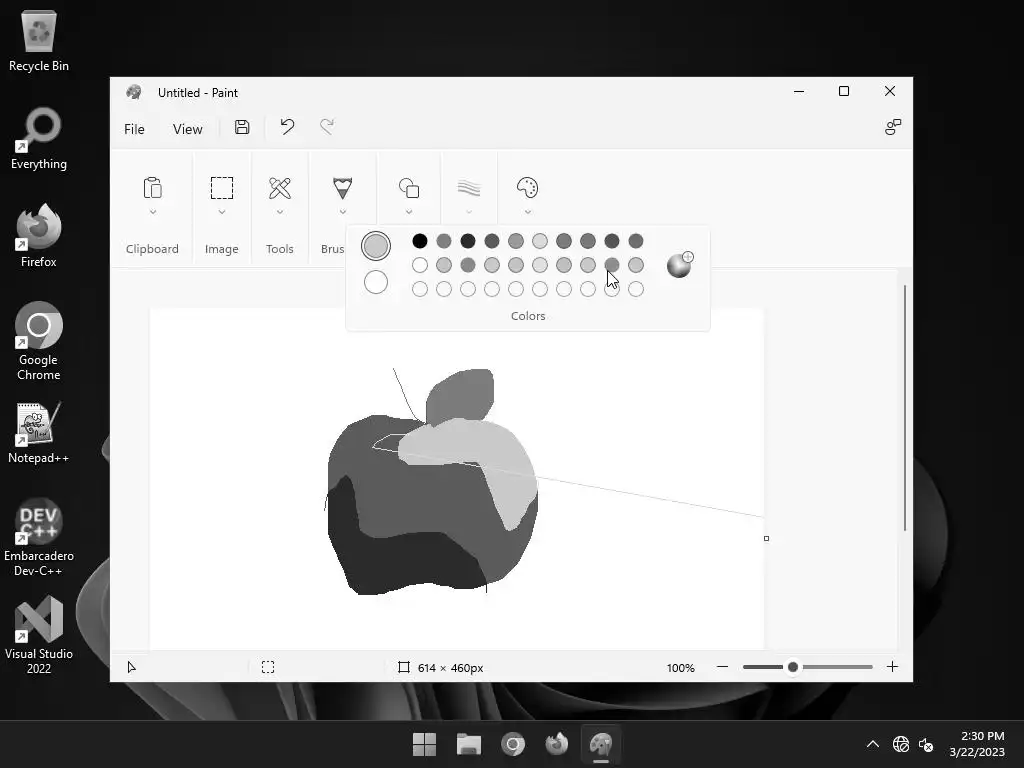Click the Clipboard paste icon
1024x768 pixels.
(x=152, y=188)
